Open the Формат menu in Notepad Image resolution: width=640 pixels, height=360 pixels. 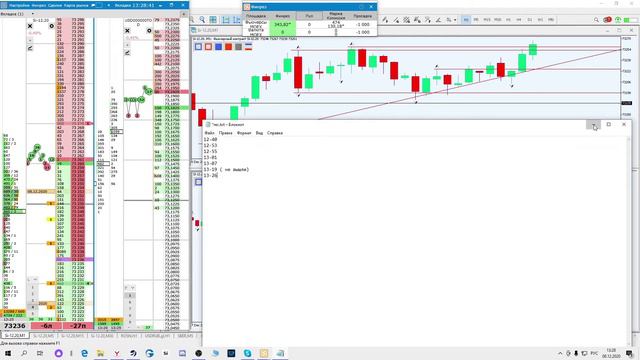tap(244, 133)
